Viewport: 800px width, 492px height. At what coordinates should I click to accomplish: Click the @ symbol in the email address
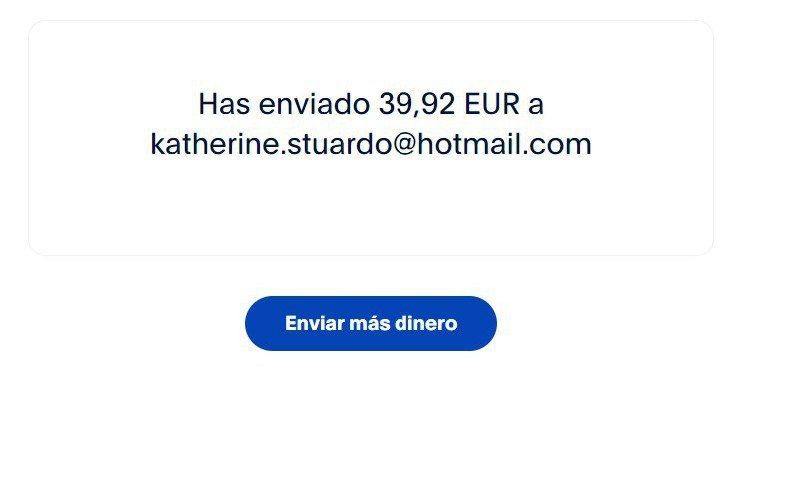click(405, 145)
